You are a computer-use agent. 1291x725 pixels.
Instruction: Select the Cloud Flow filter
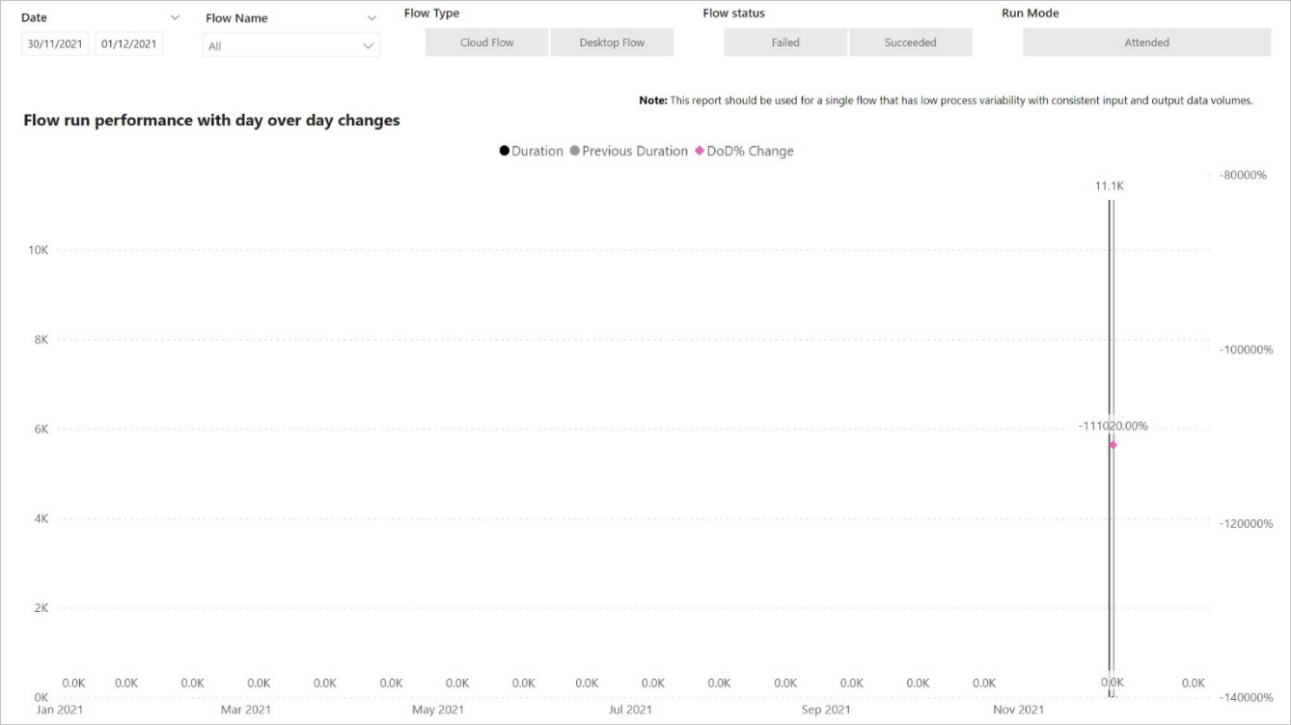pos(486,42)
